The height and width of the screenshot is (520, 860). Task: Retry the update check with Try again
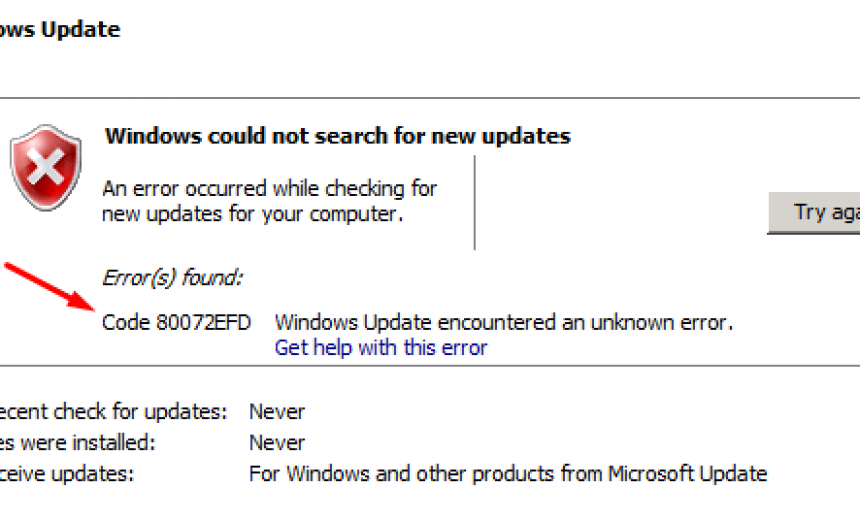pyautogui.click(x=814, y=213)
